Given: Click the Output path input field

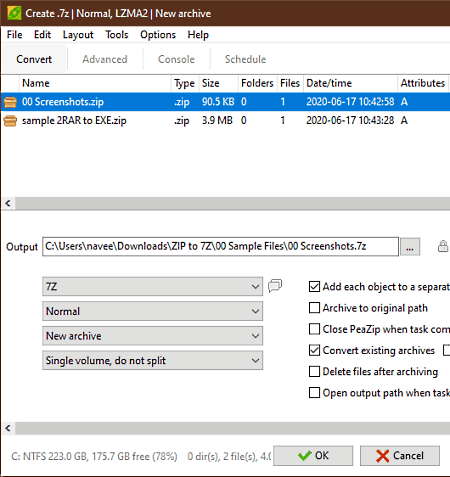Looking at the screenshot, I should [220, 247].
